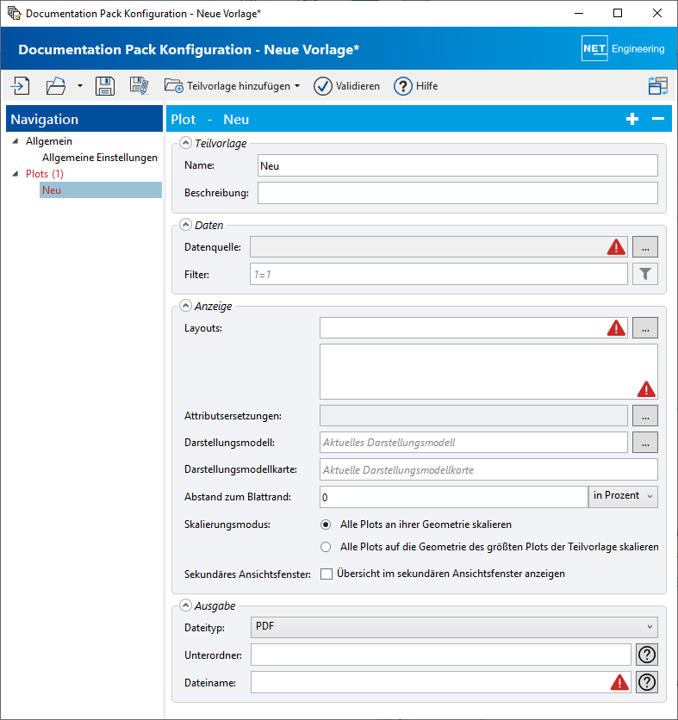Click the Dateiname warning icon
678x720 pixels.
(x=620, y=682)
